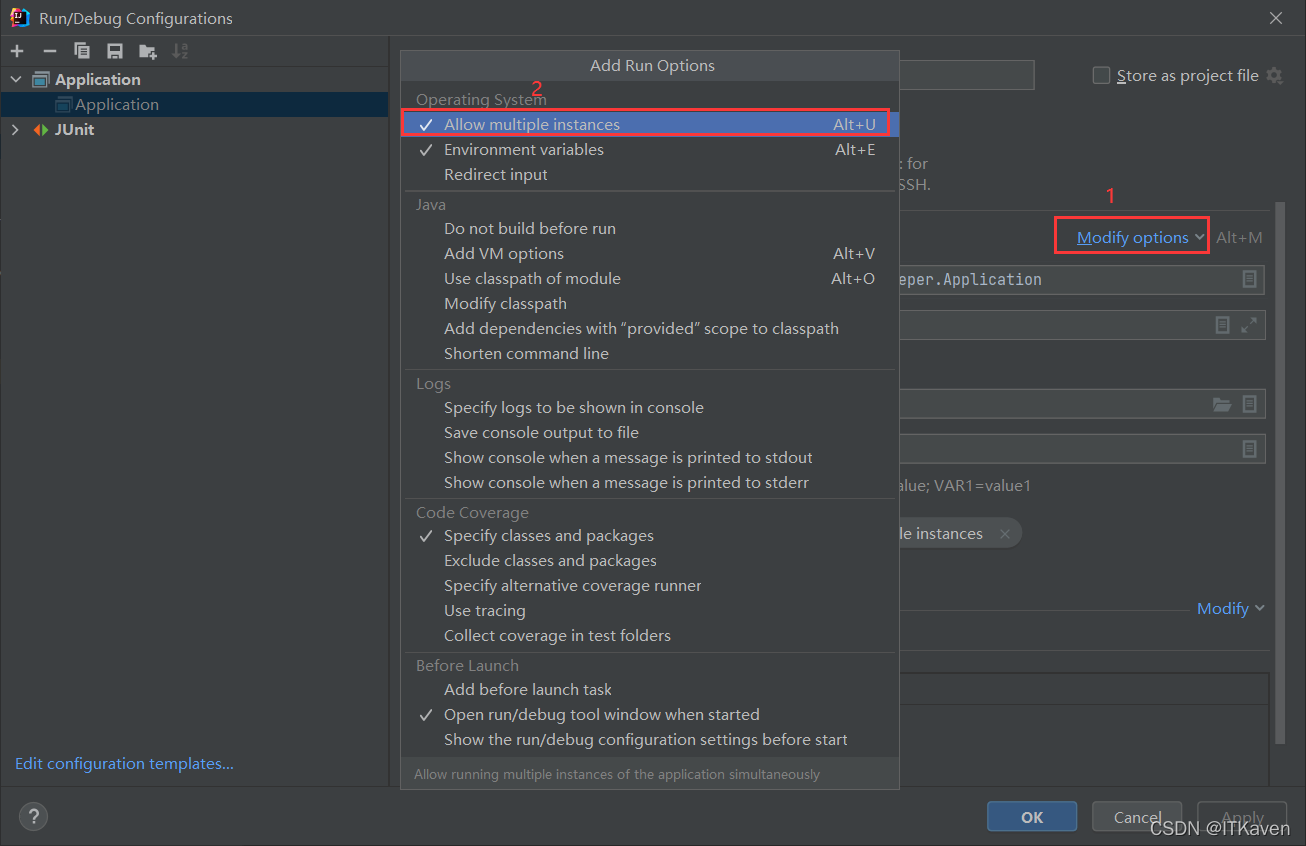Open working directory macro list icon
Screen dimensions: 1306x846
(x=1249, y=404)
